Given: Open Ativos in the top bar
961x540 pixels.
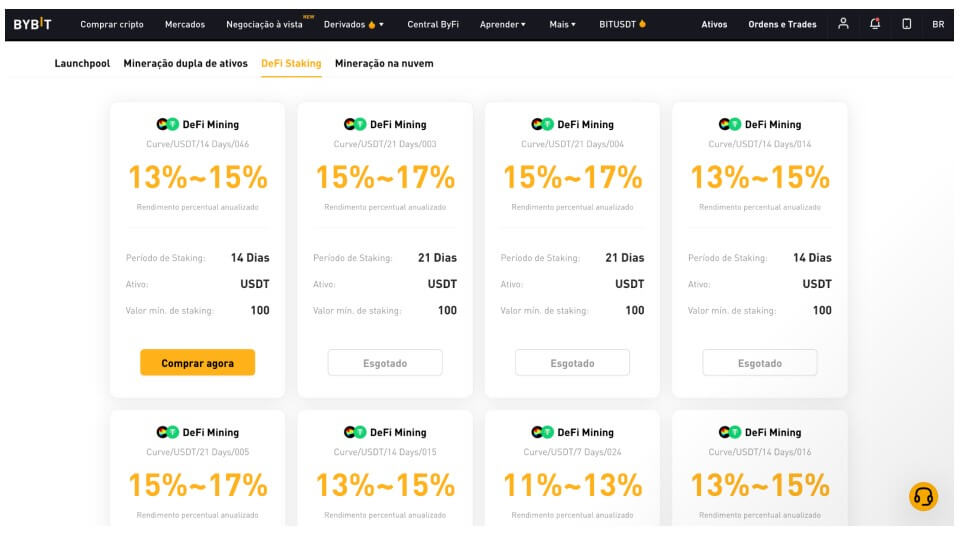Looking at the screenshot, I should click(714, 25).
